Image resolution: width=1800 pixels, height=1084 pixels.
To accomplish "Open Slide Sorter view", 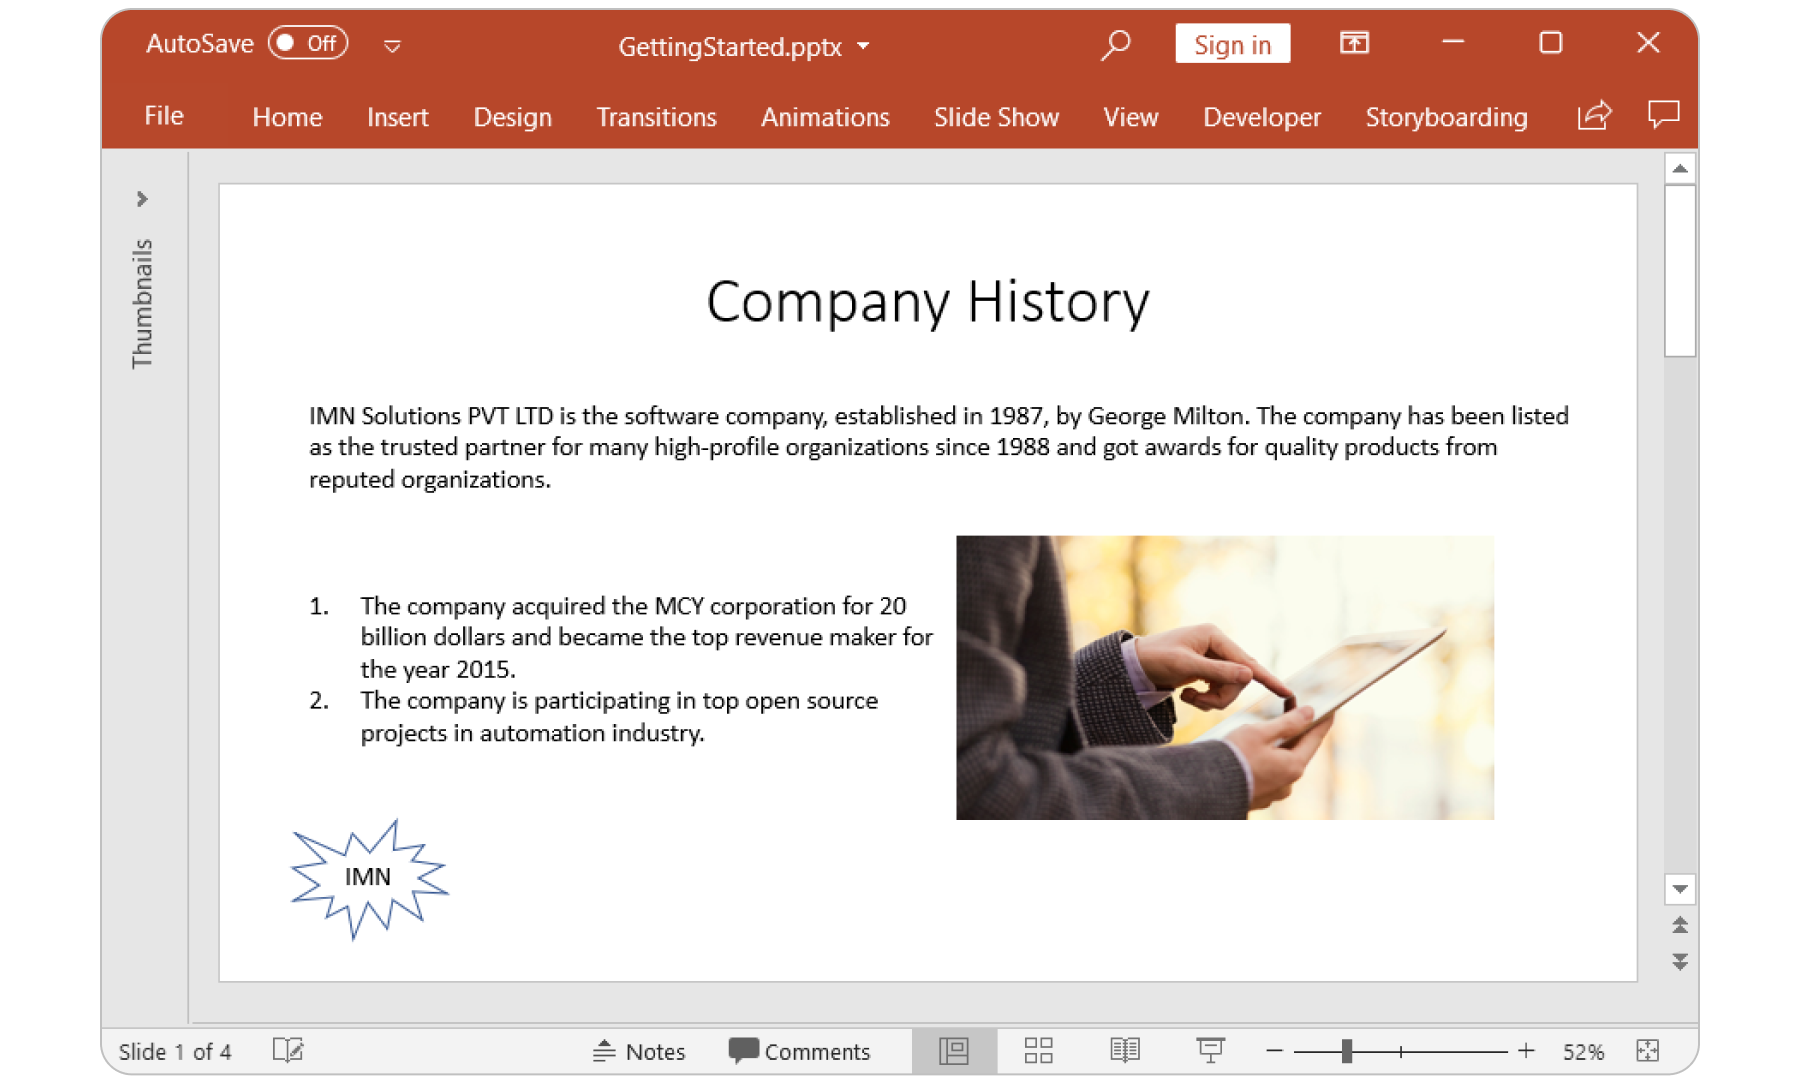I will point(1038,1051).
